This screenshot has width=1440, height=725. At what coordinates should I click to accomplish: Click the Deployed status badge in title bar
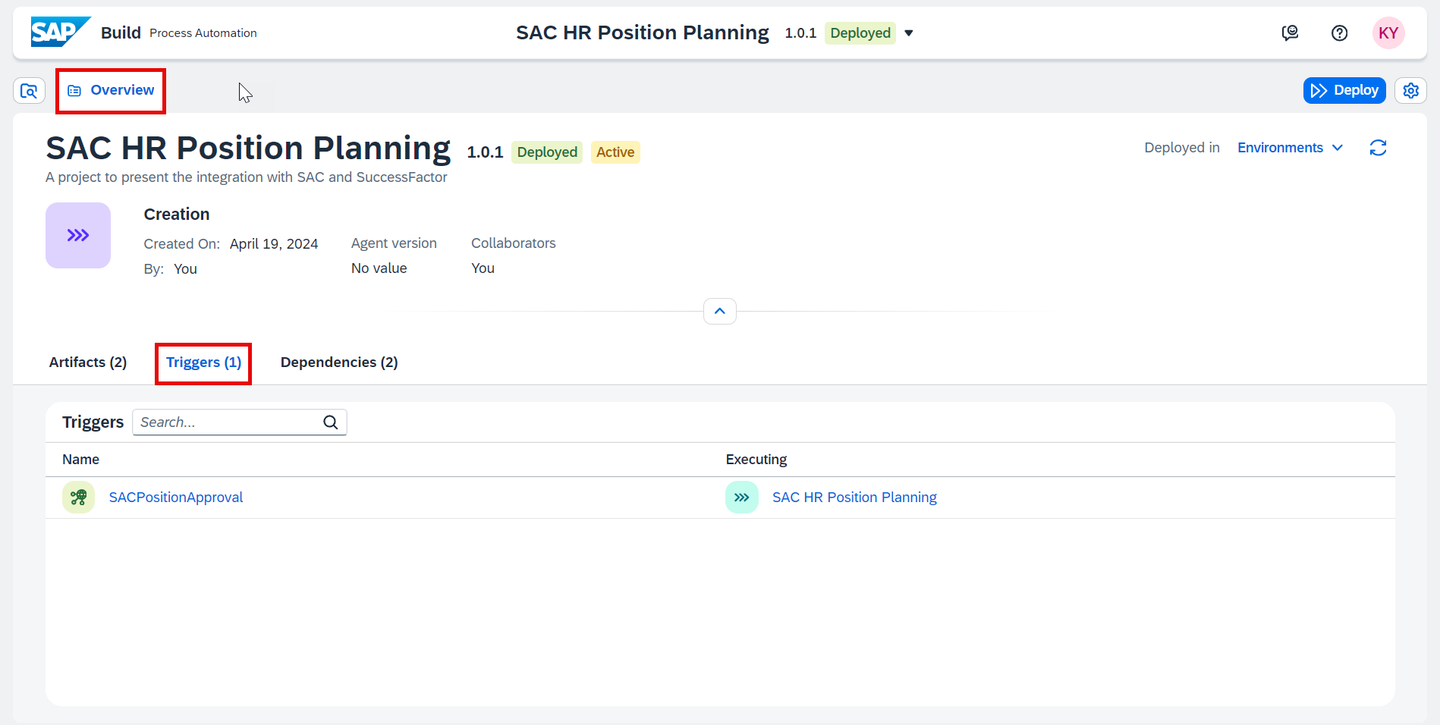(x=860, y=33)
